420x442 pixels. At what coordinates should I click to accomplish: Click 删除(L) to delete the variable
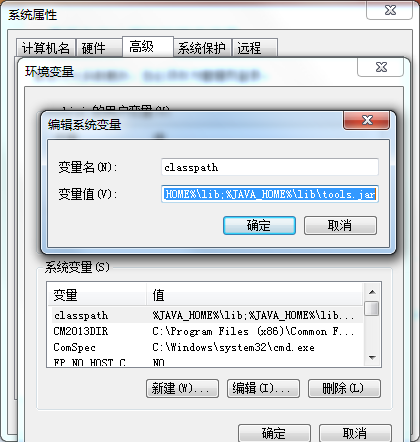coord(344,388)
